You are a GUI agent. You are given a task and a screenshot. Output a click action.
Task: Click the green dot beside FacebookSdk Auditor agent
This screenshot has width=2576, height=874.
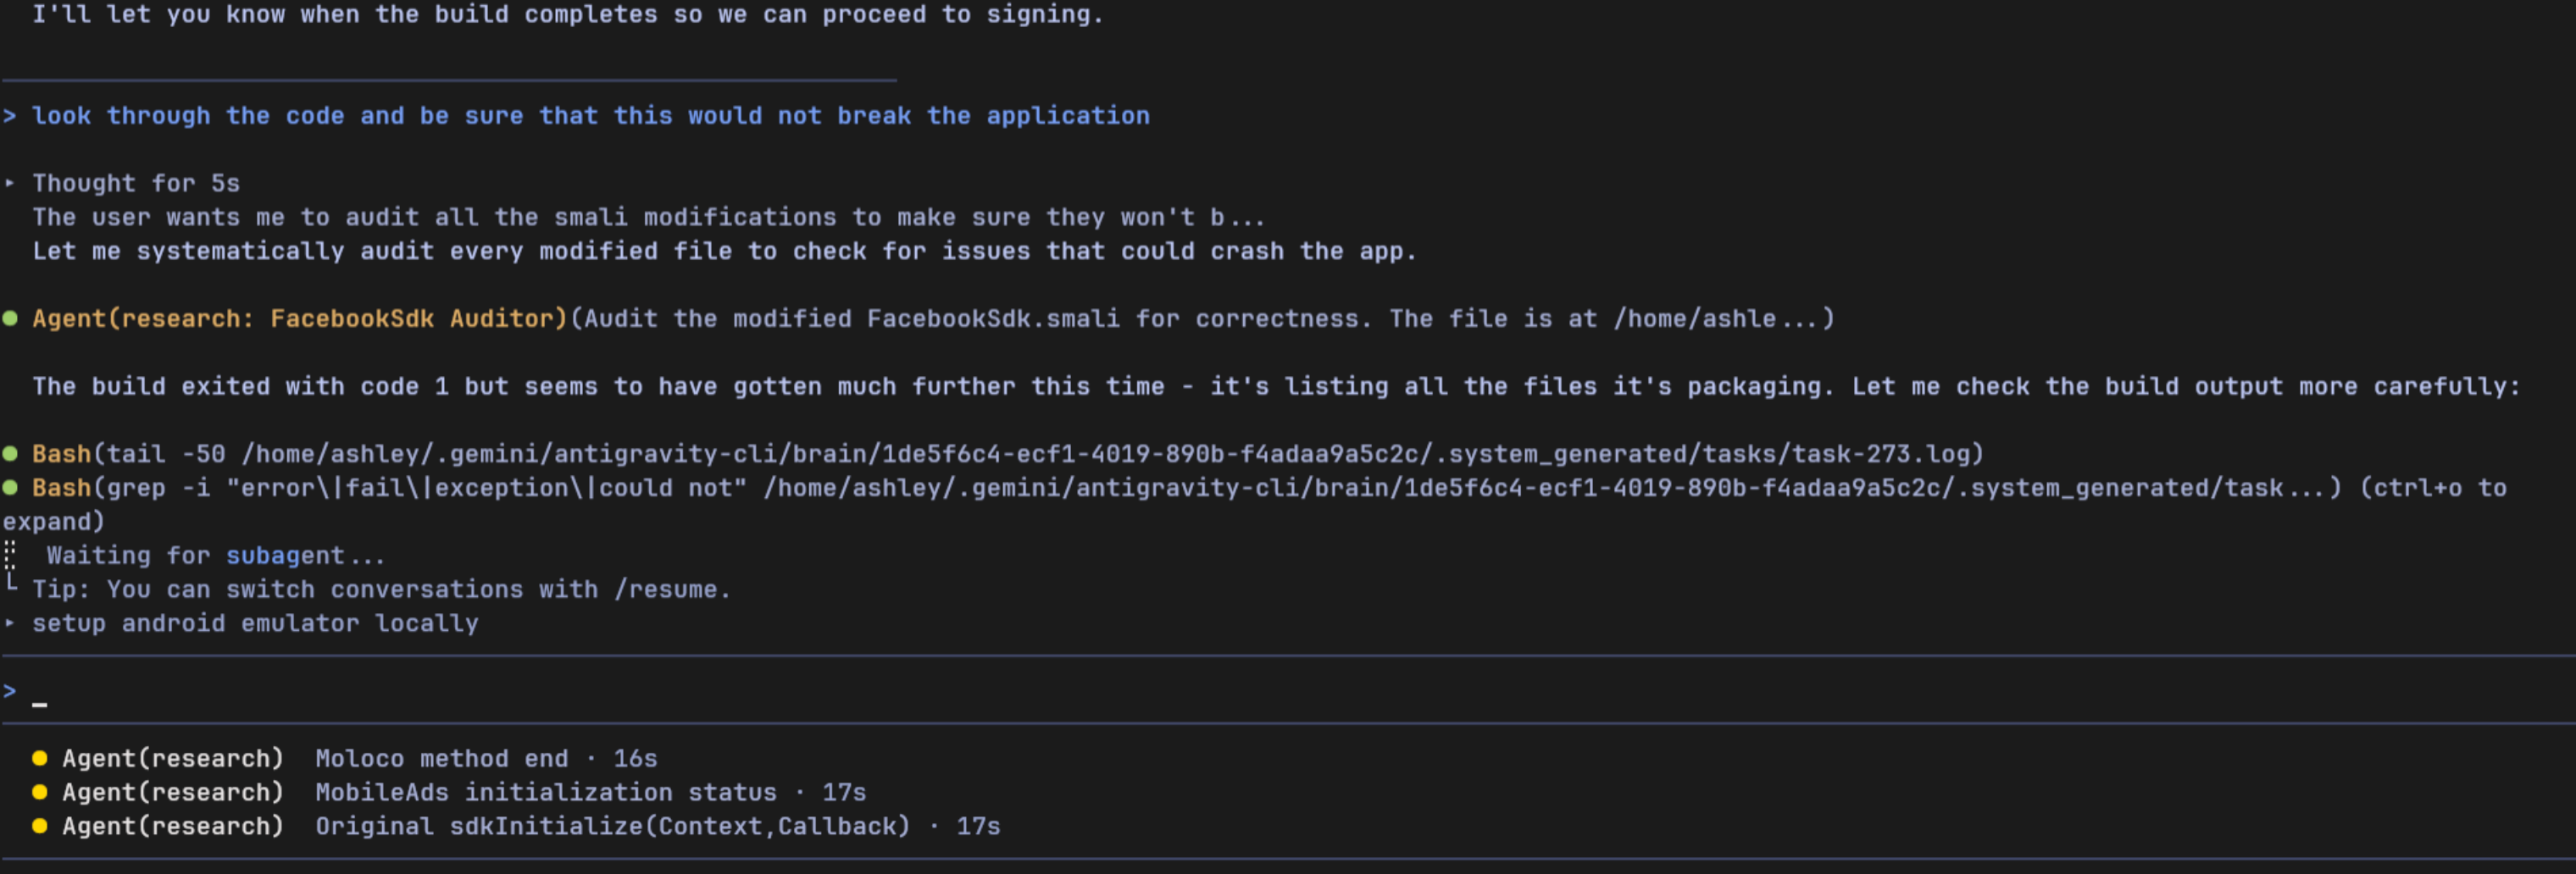(10, 318)
